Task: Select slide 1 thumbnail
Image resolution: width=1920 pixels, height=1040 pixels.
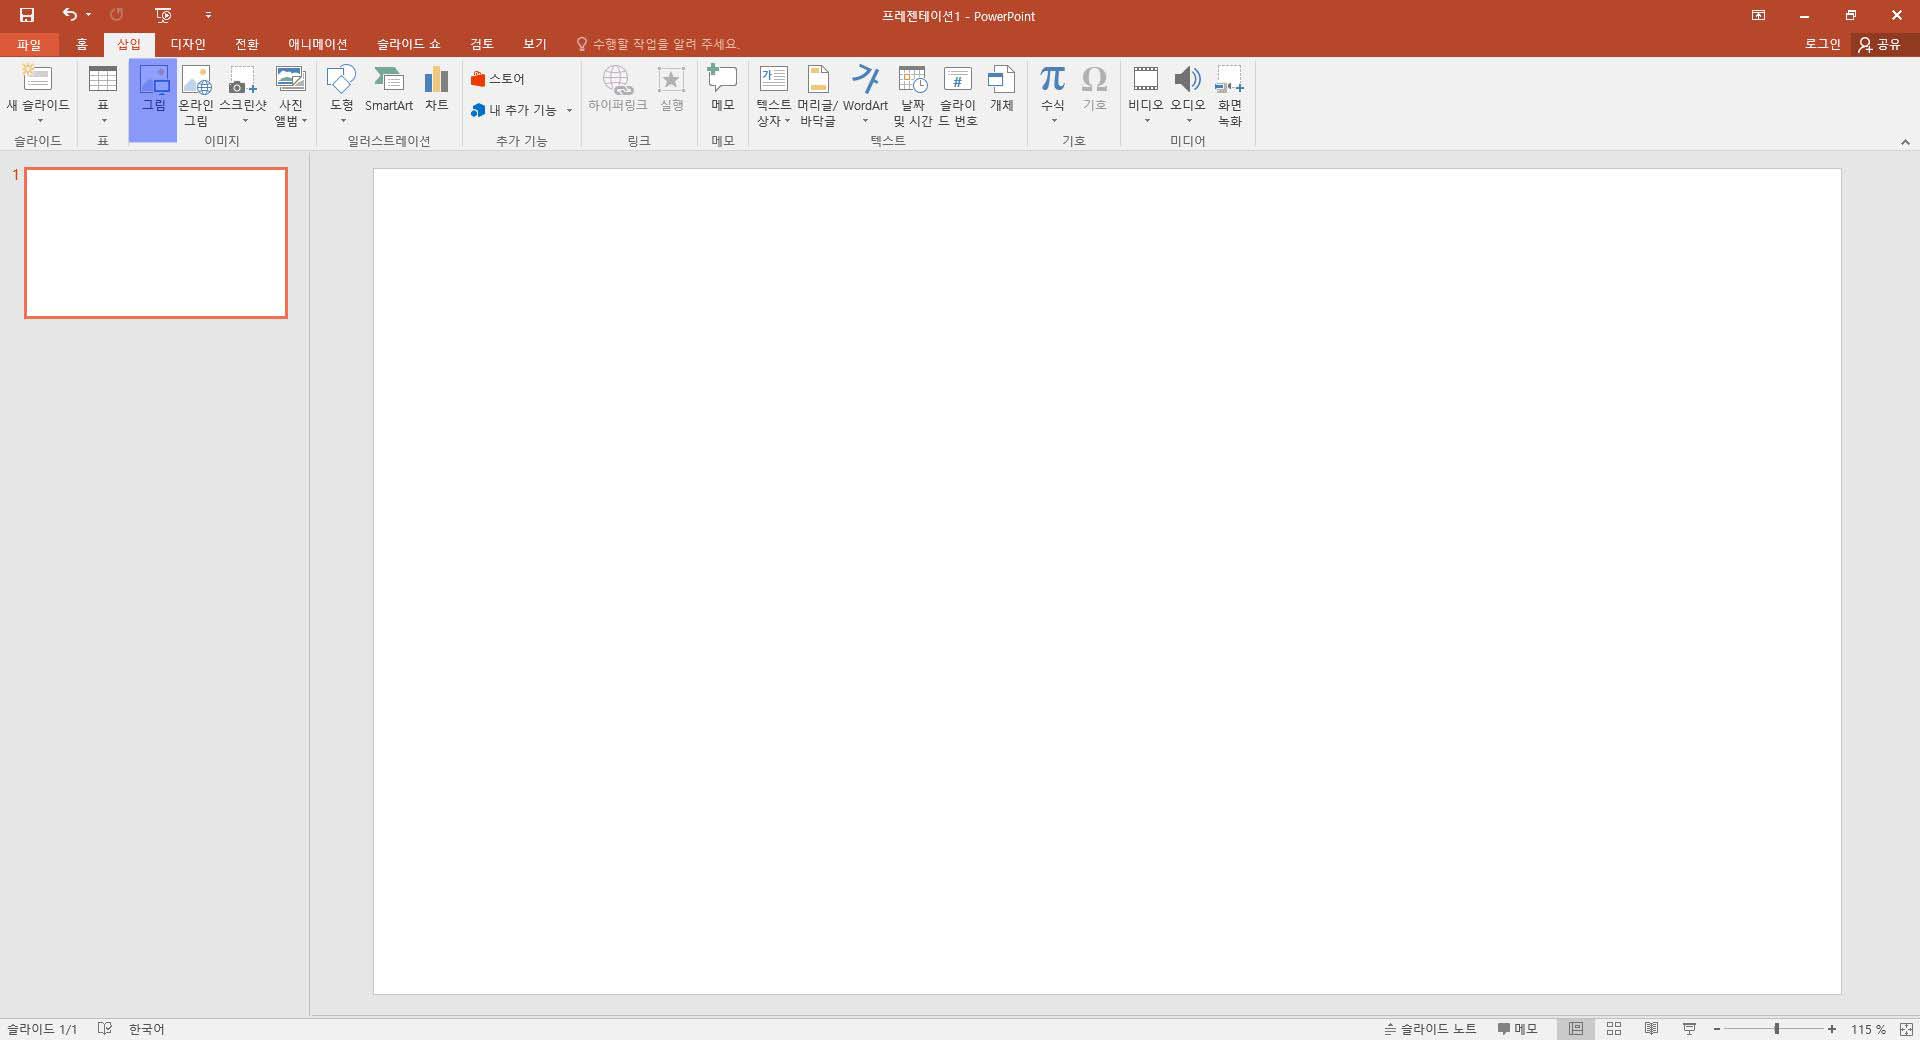Action: [x=156, y=243]
